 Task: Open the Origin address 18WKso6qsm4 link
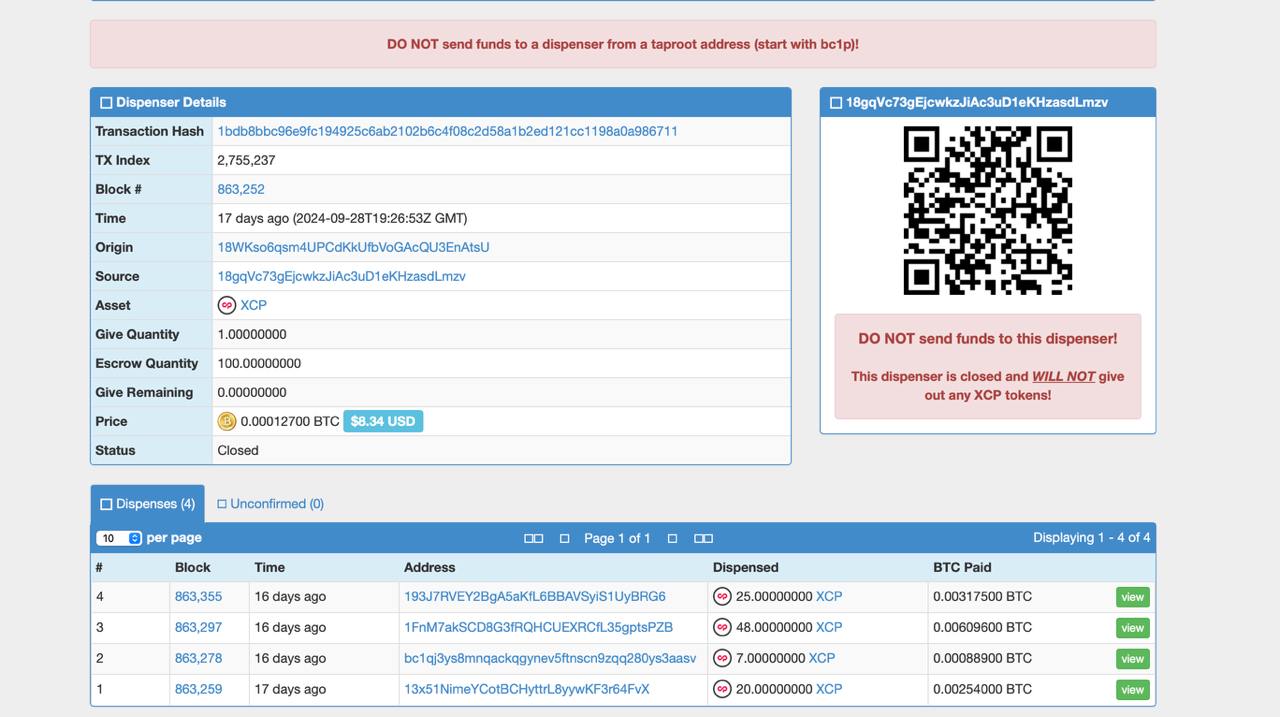coord(354,247)
